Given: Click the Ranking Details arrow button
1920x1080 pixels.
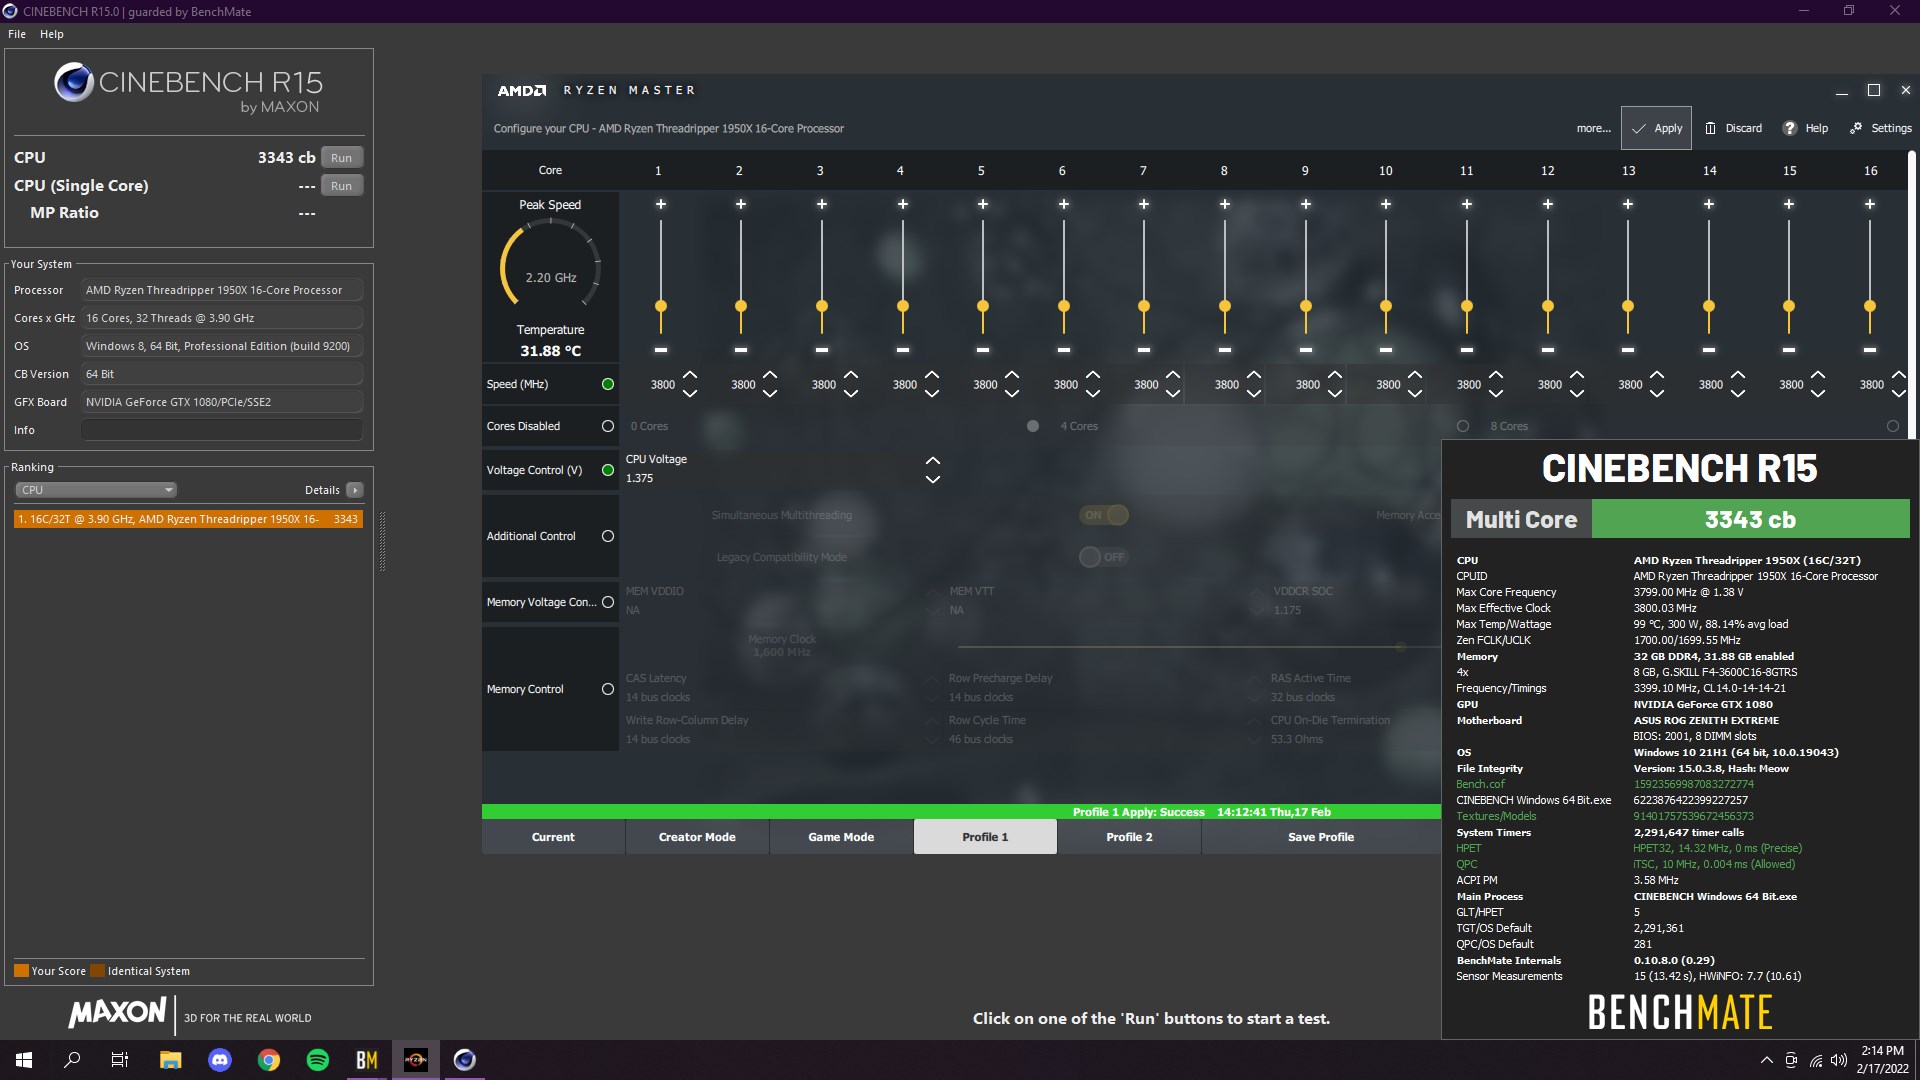Looking at the screenshot, I should pyautogui.click(x=355, y=490).
